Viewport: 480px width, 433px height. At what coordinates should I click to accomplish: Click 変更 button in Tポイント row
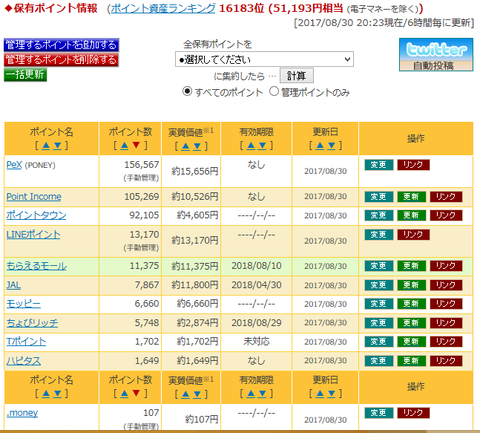[x=379, y=342]
